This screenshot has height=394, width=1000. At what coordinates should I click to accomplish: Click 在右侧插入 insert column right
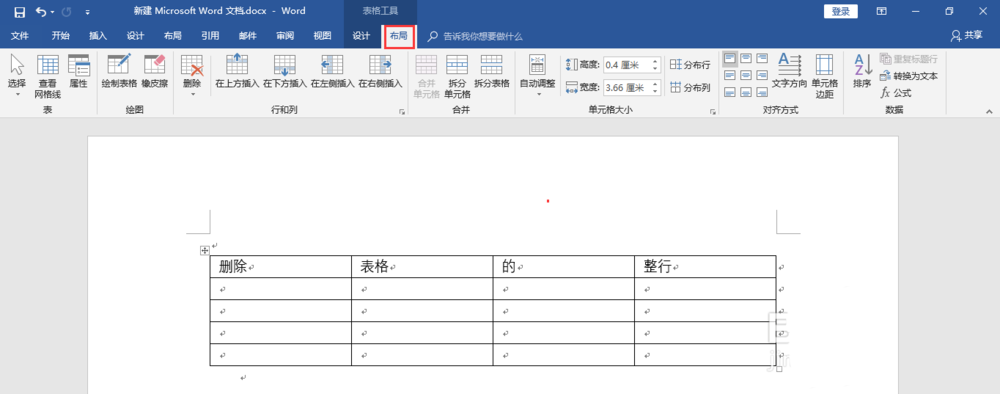tap(380, 71)
